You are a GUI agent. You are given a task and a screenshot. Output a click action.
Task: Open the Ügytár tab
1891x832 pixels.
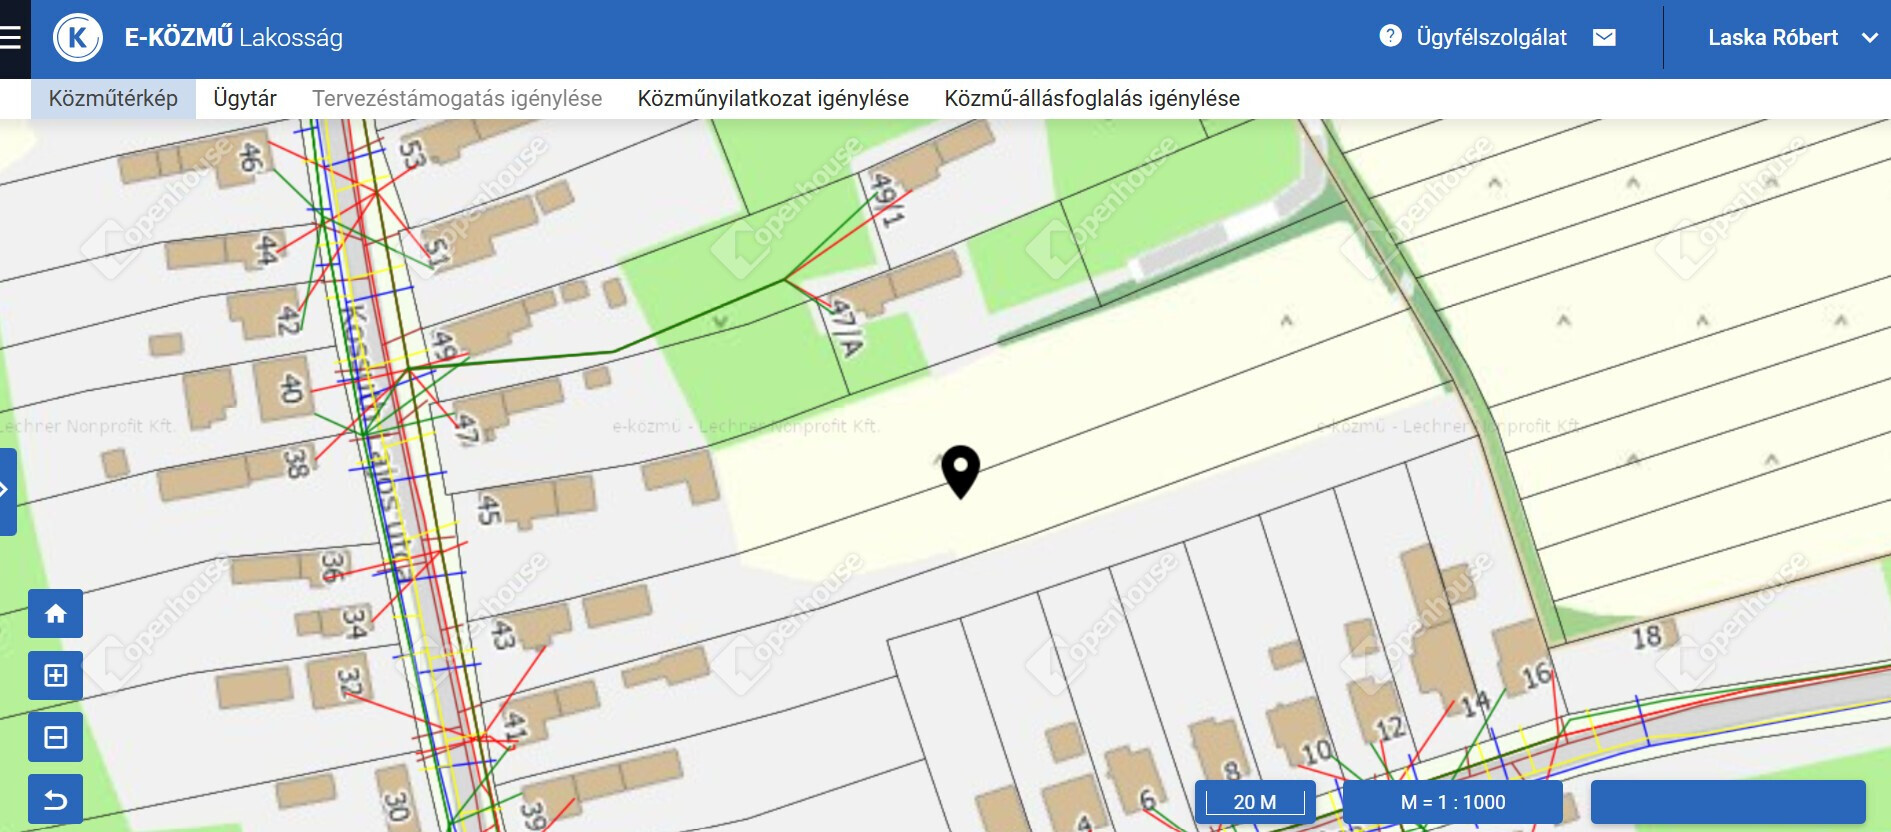pos(244,99)
